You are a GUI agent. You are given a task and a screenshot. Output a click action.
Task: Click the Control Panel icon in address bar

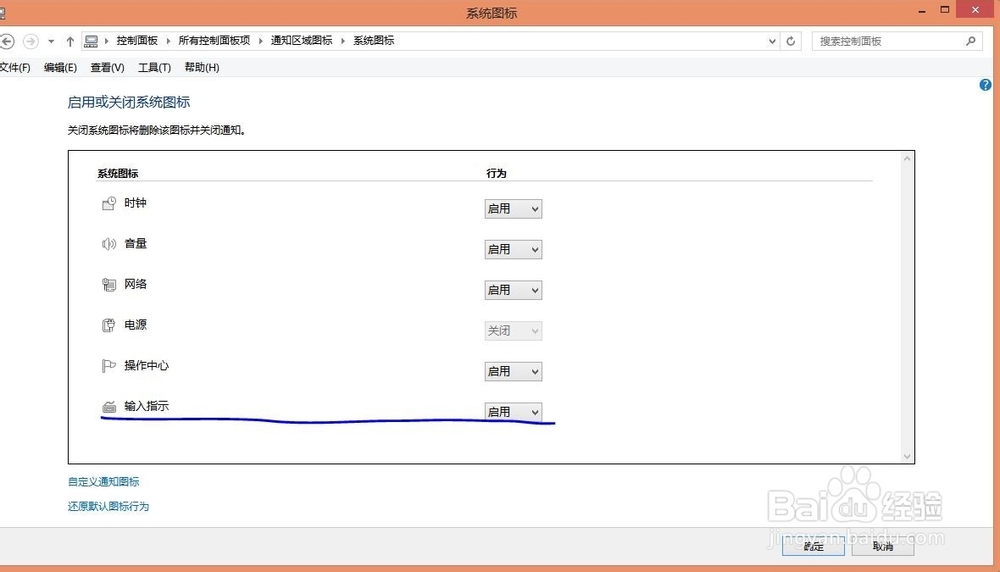point(91,41)
